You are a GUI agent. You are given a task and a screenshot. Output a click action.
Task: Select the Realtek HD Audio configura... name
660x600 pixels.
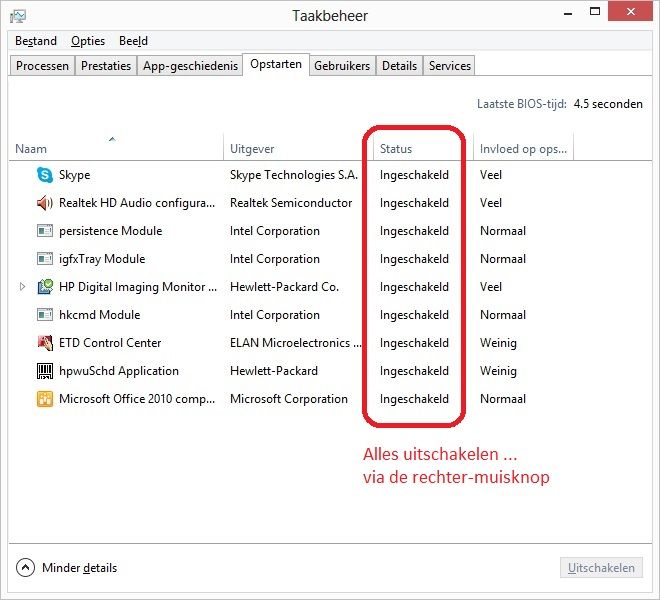click(137, 203)
